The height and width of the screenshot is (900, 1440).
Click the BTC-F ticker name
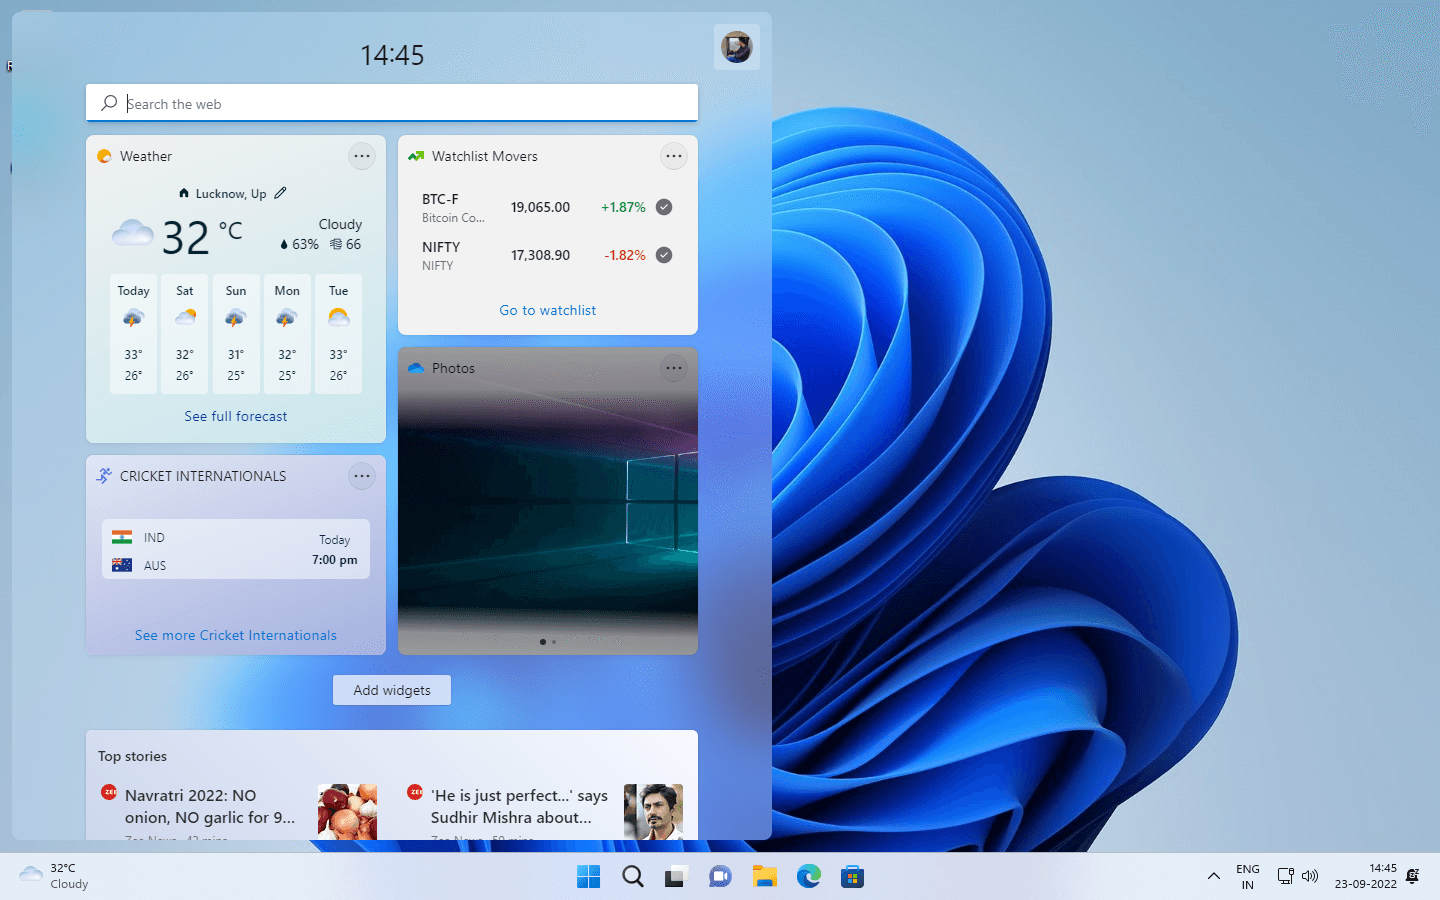(440, 199)
